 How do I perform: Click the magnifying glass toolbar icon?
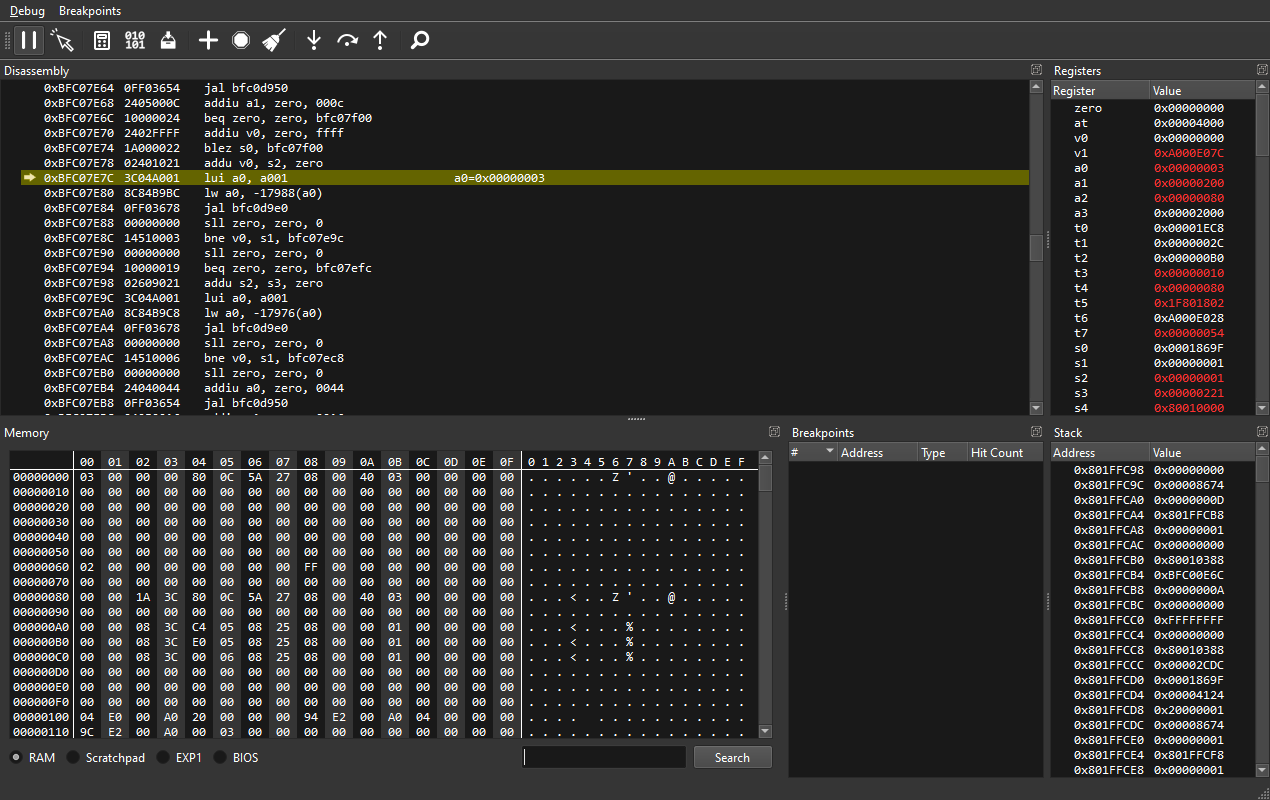click(x=420, y=40)
